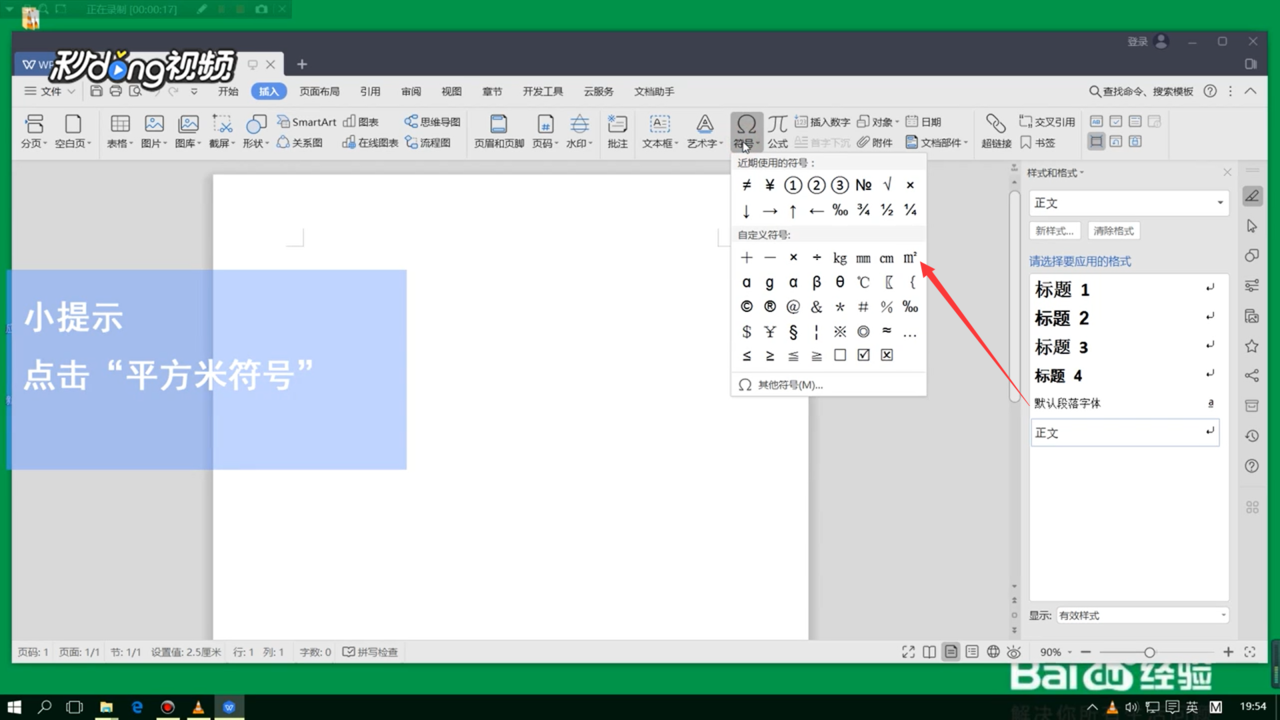Open the 90% zoom level dropdown

[1055, 652]
